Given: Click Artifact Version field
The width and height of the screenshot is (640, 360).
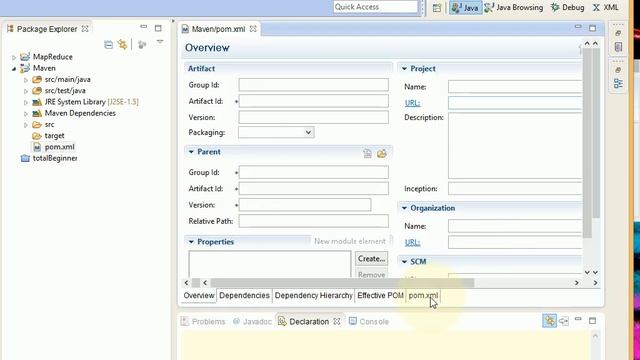Looking at the screenshot, I should click(x=313, y=118).
